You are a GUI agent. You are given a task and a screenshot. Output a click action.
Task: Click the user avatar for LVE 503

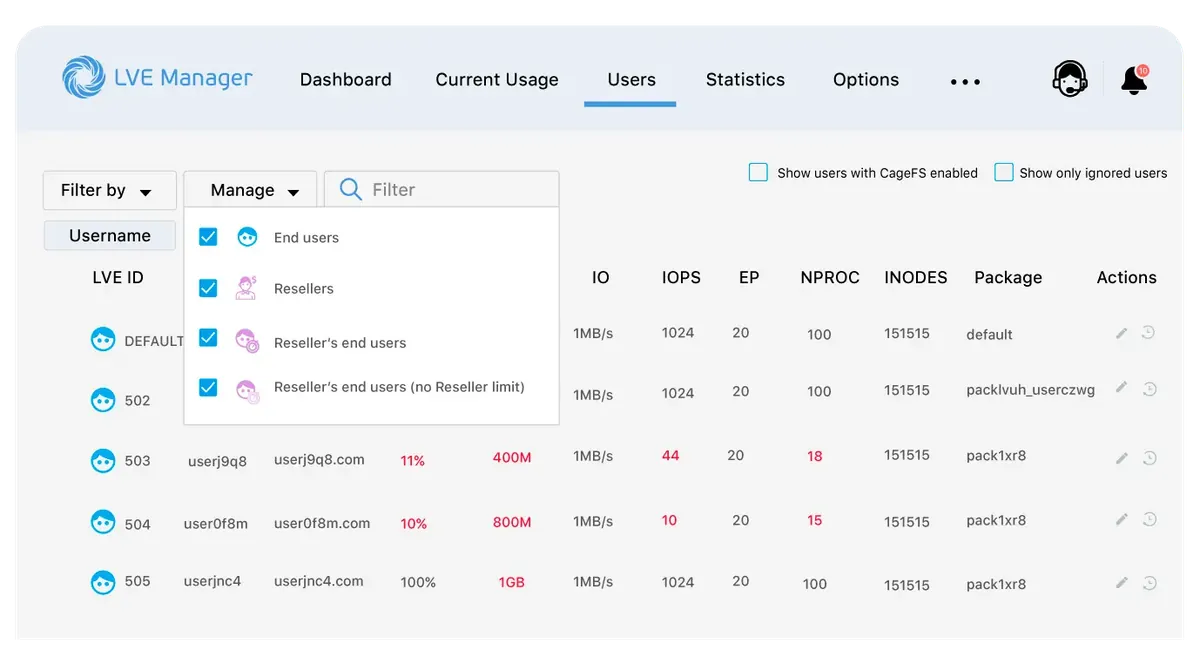point(103,461)
